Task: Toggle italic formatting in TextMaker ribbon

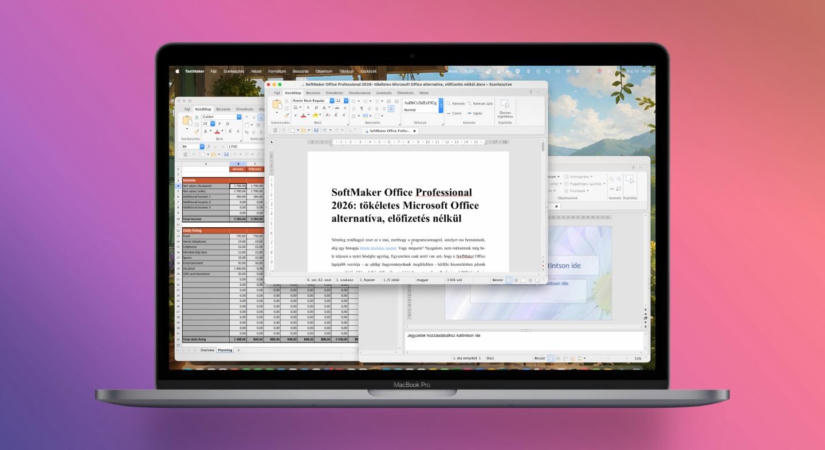Action: point(317,108)
